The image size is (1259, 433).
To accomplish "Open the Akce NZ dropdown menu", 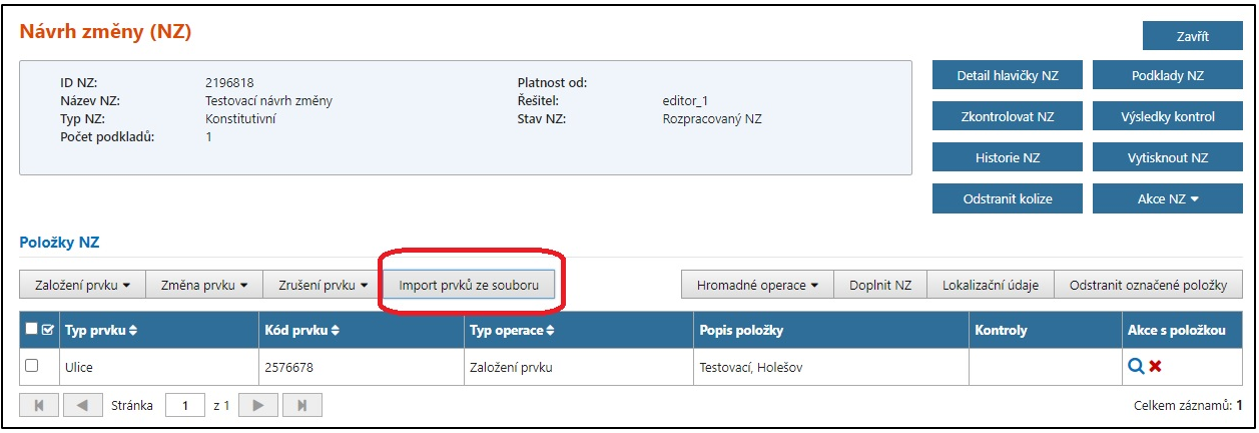I will click(x=1167, y=198).
